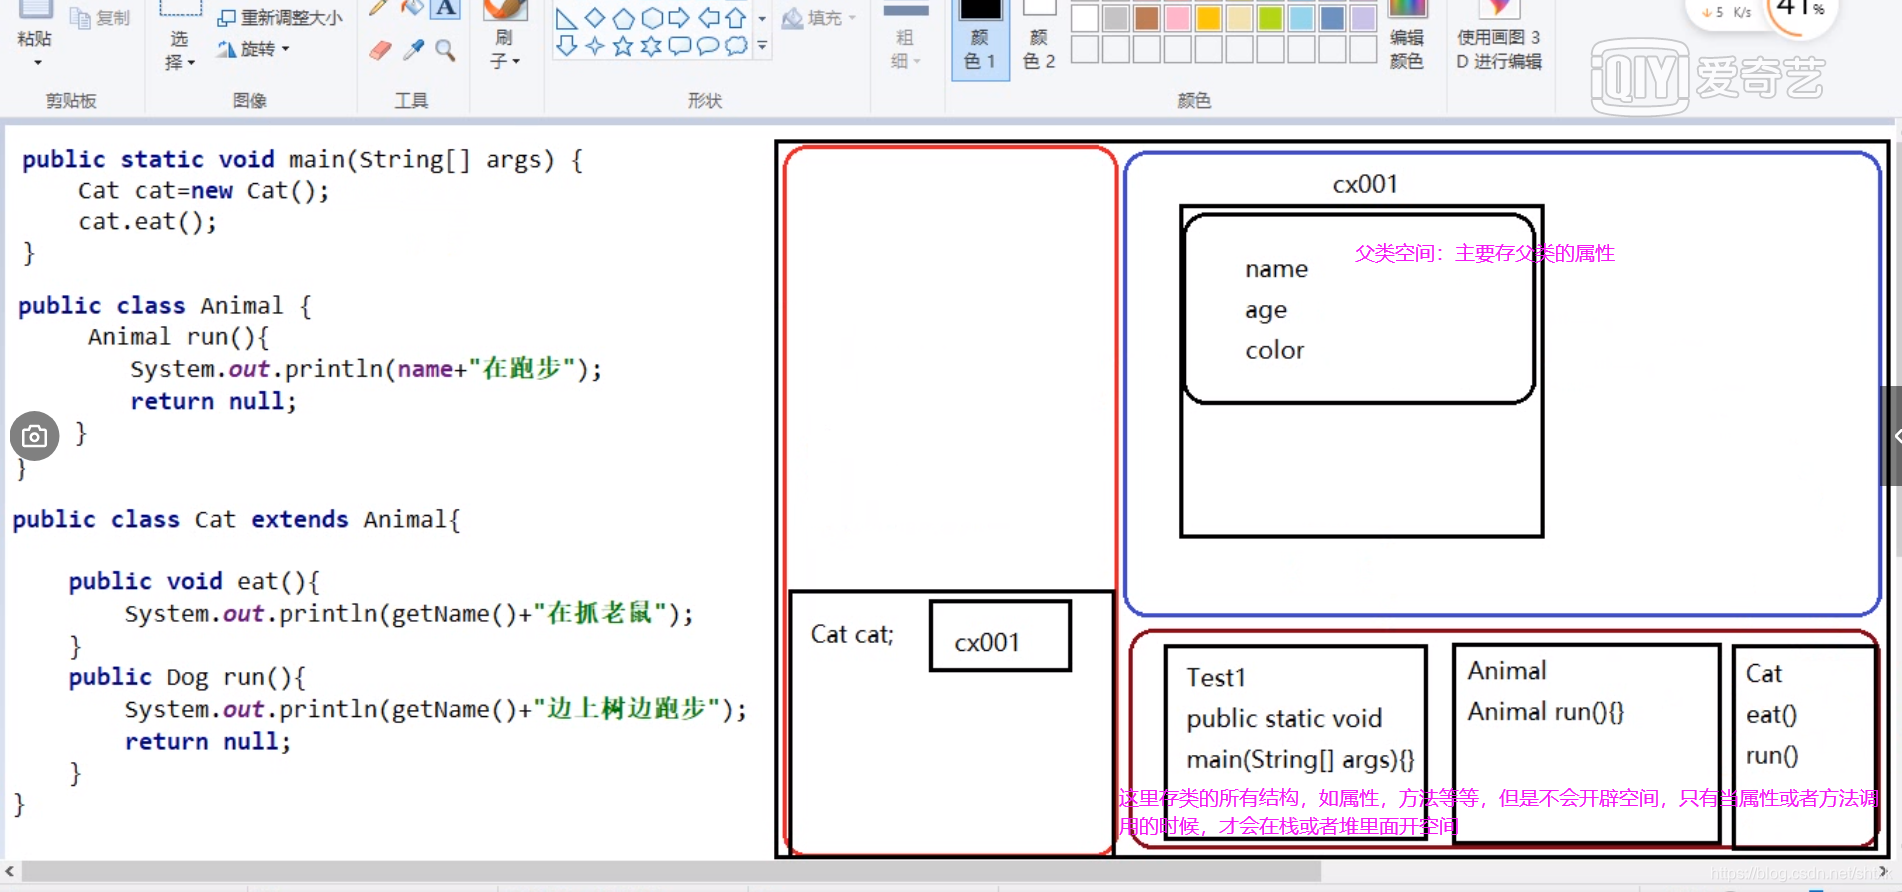Choose the five-point star shape
The width and height of the screenshot is (1902, 892).
622,46
